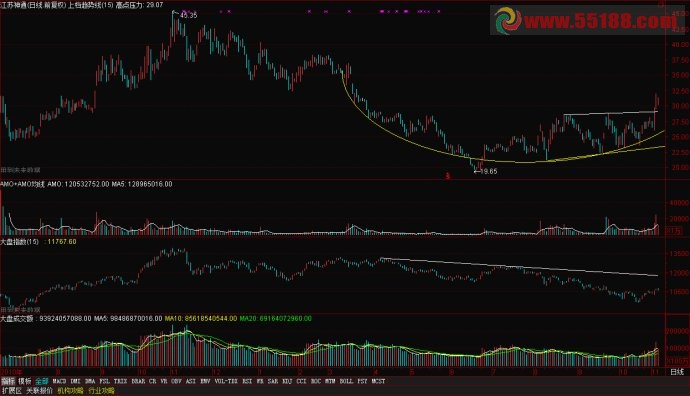
Task: Open the 关联报价 tab
Action: coord(39,390)
